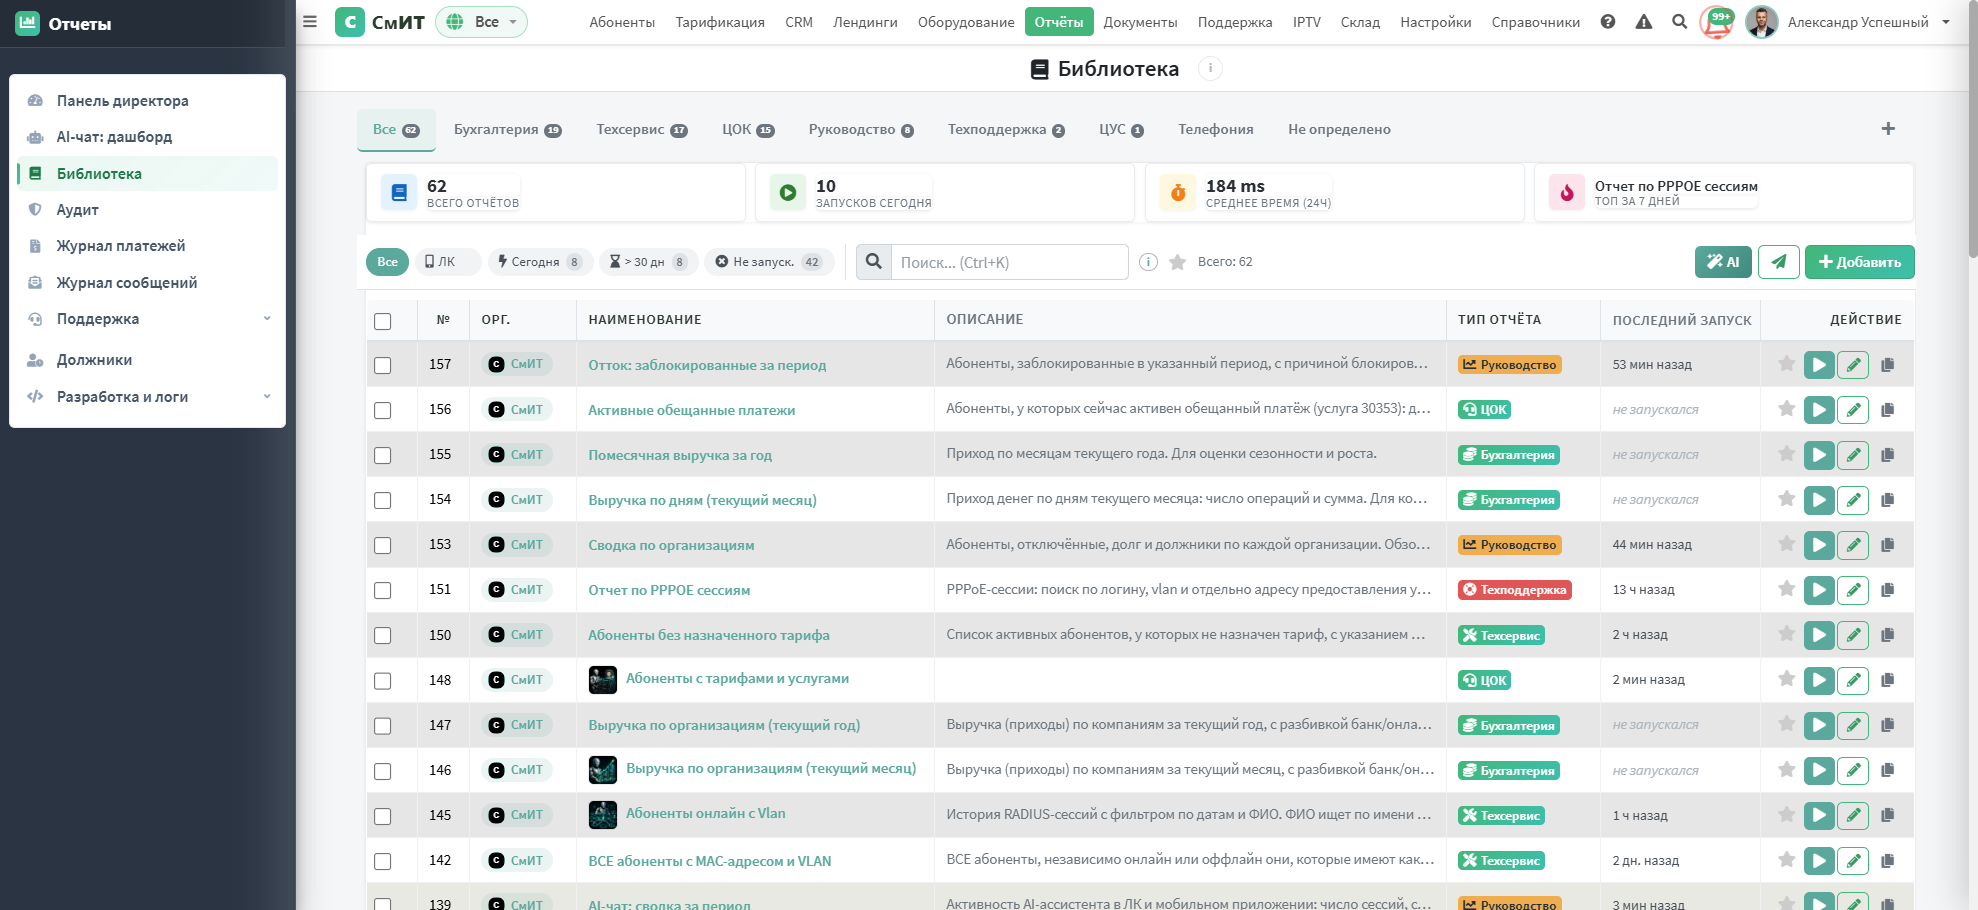Filter reports by Не запуск.
The width and height of the screenshot is (1978, 910).
pyautogui.click(x=769, y=262)
